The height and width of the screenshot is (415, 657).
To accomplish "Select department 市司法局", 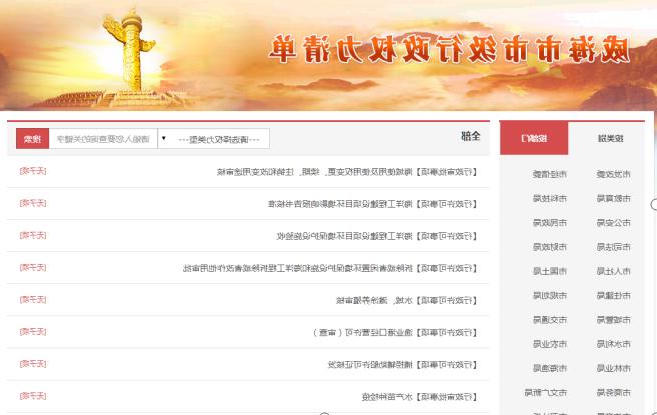I will click(x=613, y=247).
